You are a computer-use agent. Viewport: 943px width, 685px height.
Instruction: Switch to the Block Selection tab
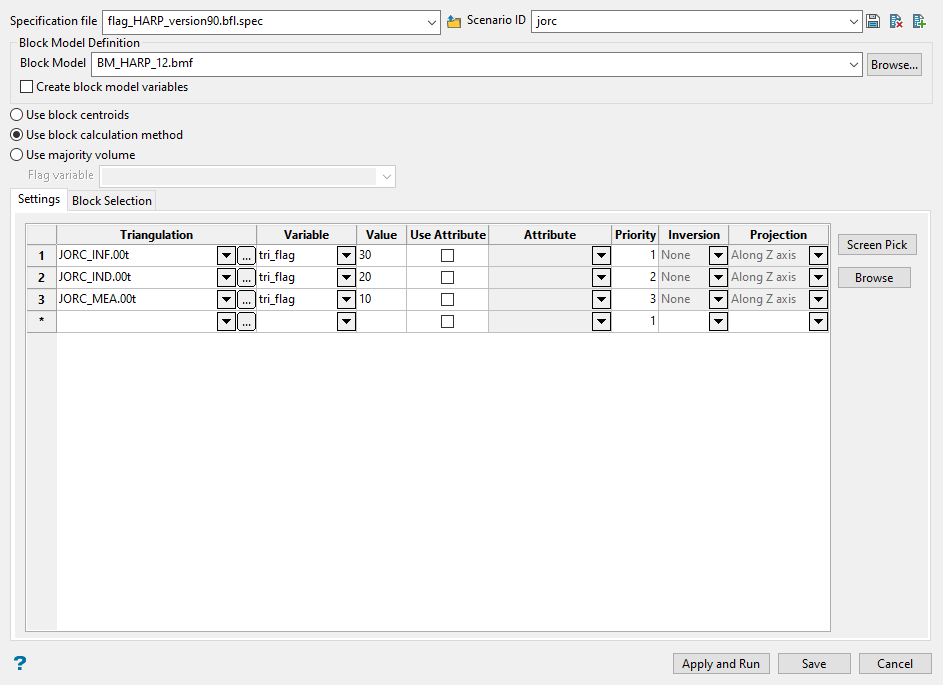(x=112, y=201)
